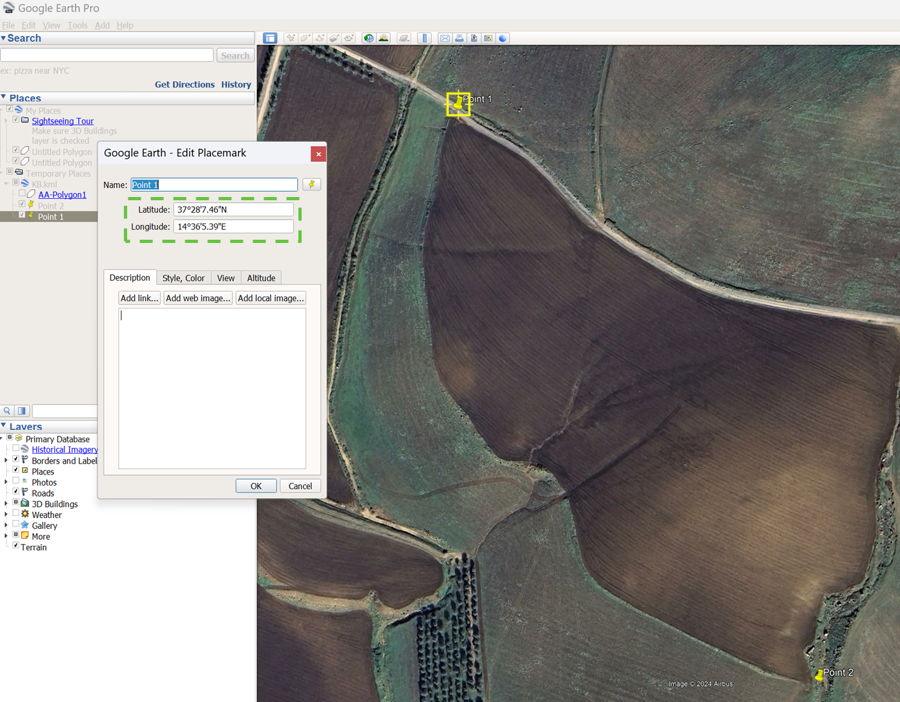Open the Tools menu
Screen dimensions: 900x702
[x=77, y=25]
